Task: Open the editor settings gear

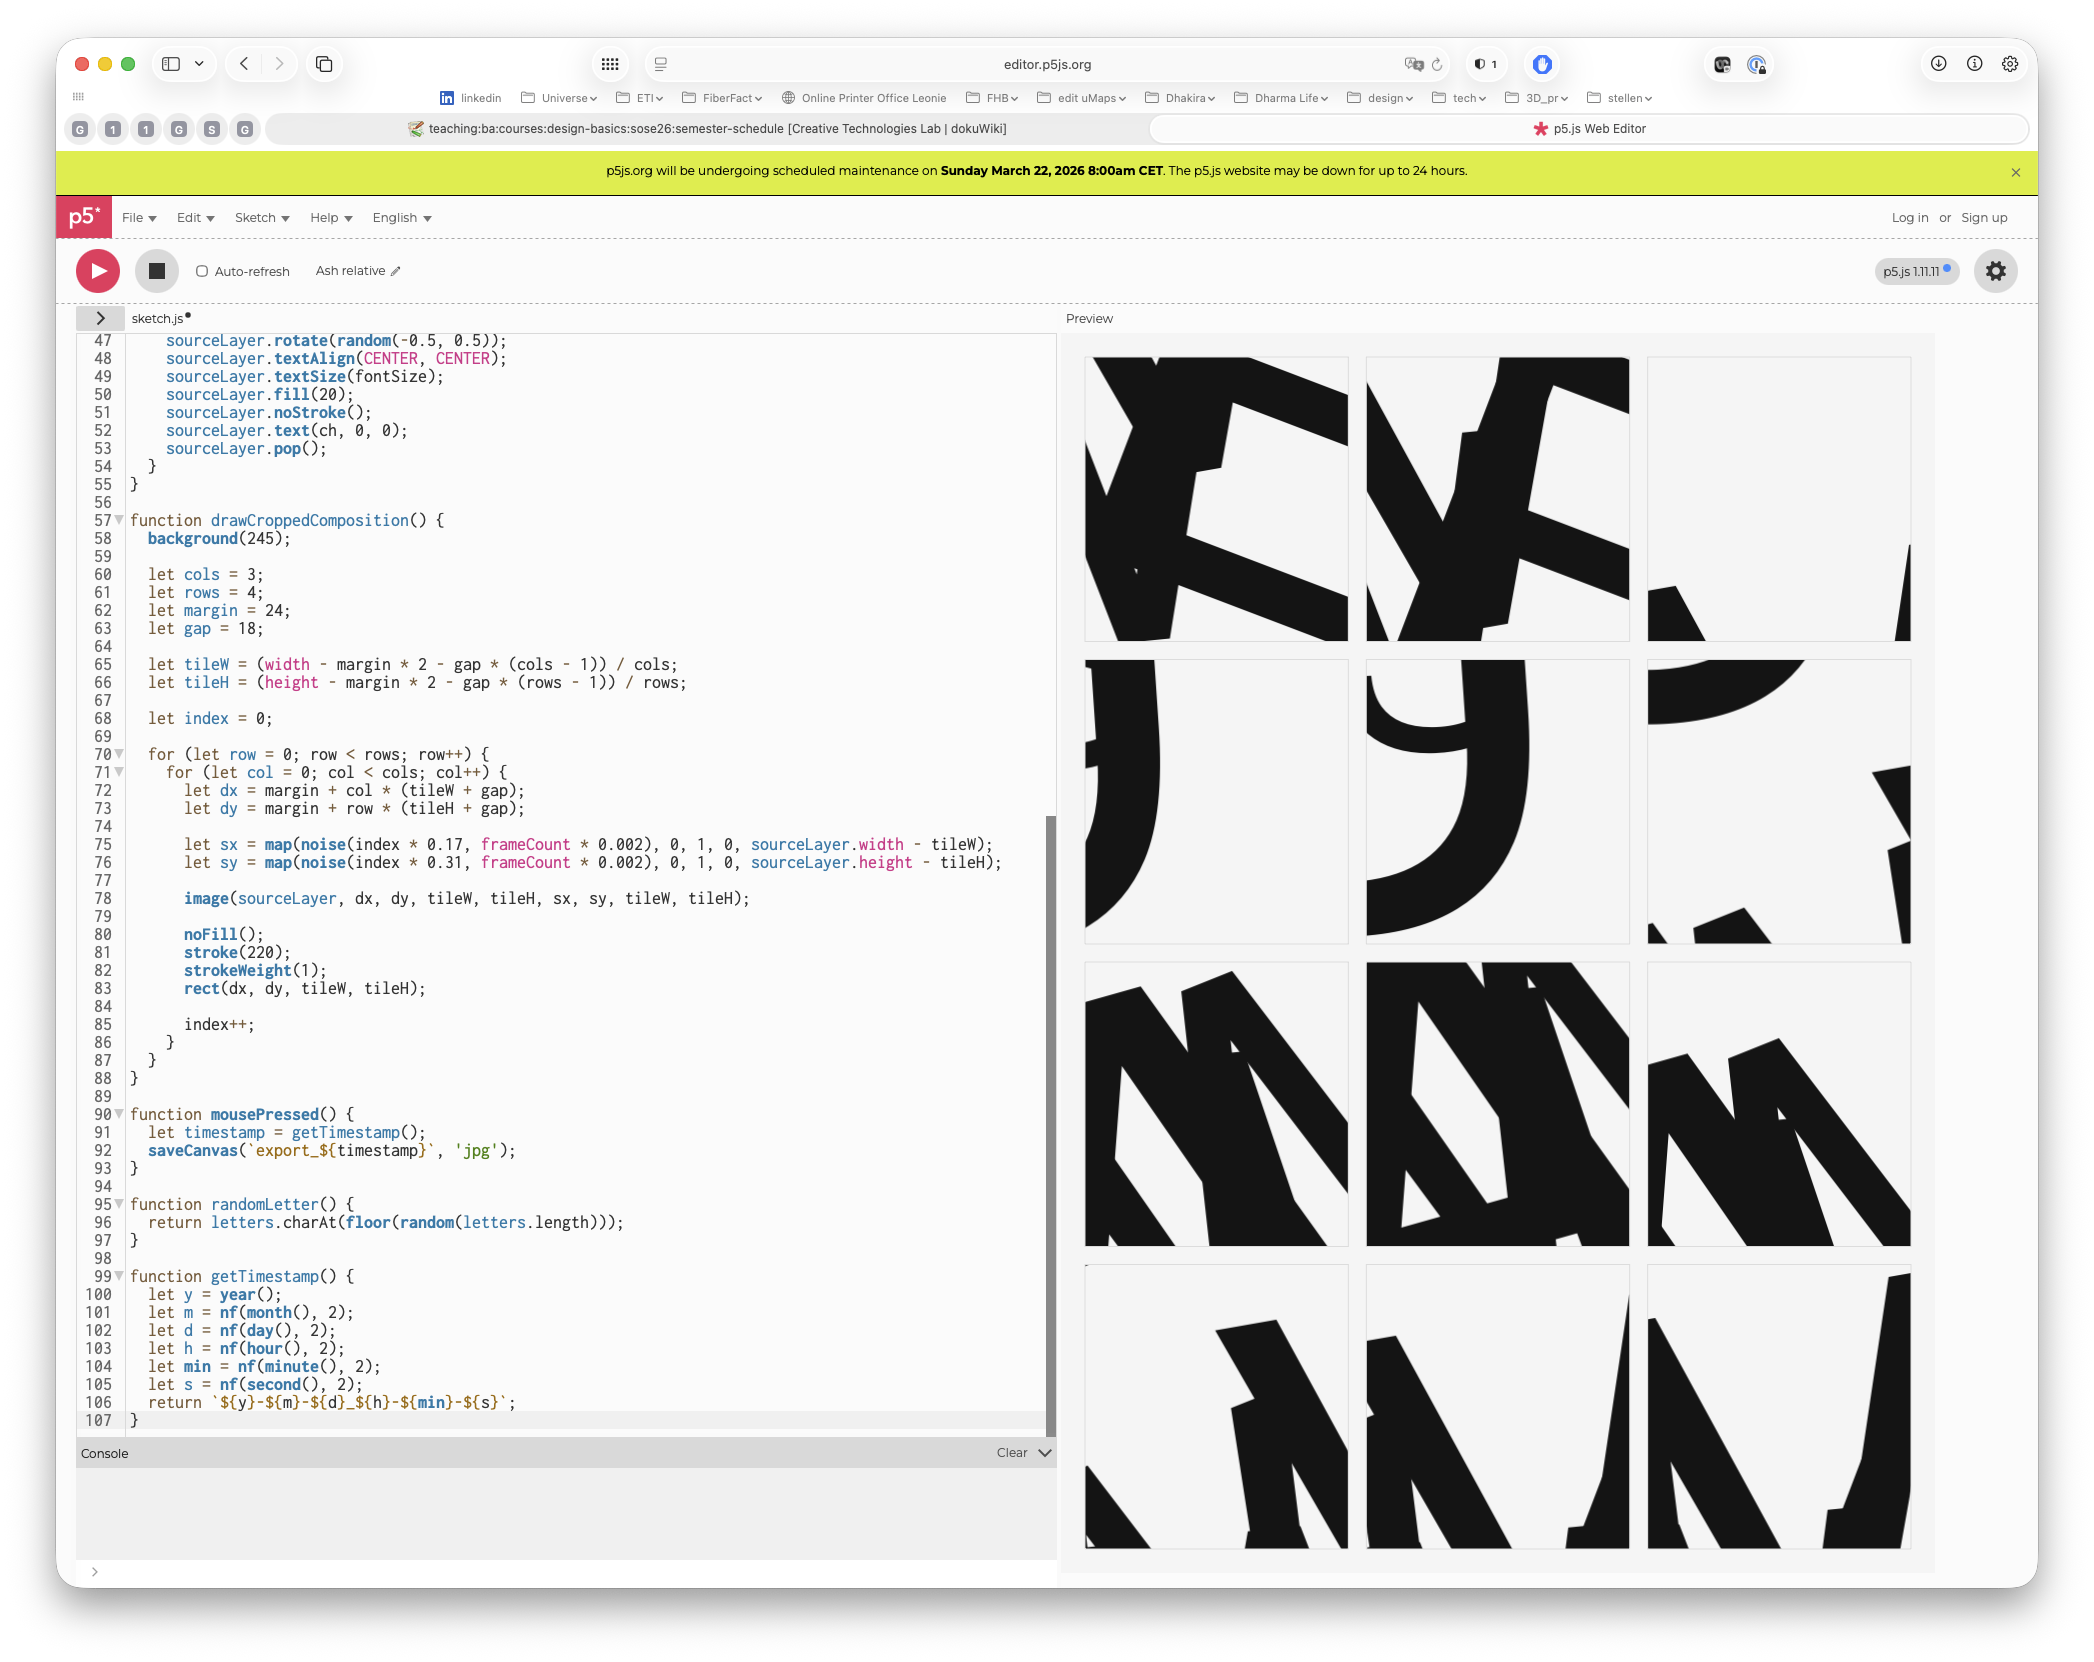Action: (1995, 271)
